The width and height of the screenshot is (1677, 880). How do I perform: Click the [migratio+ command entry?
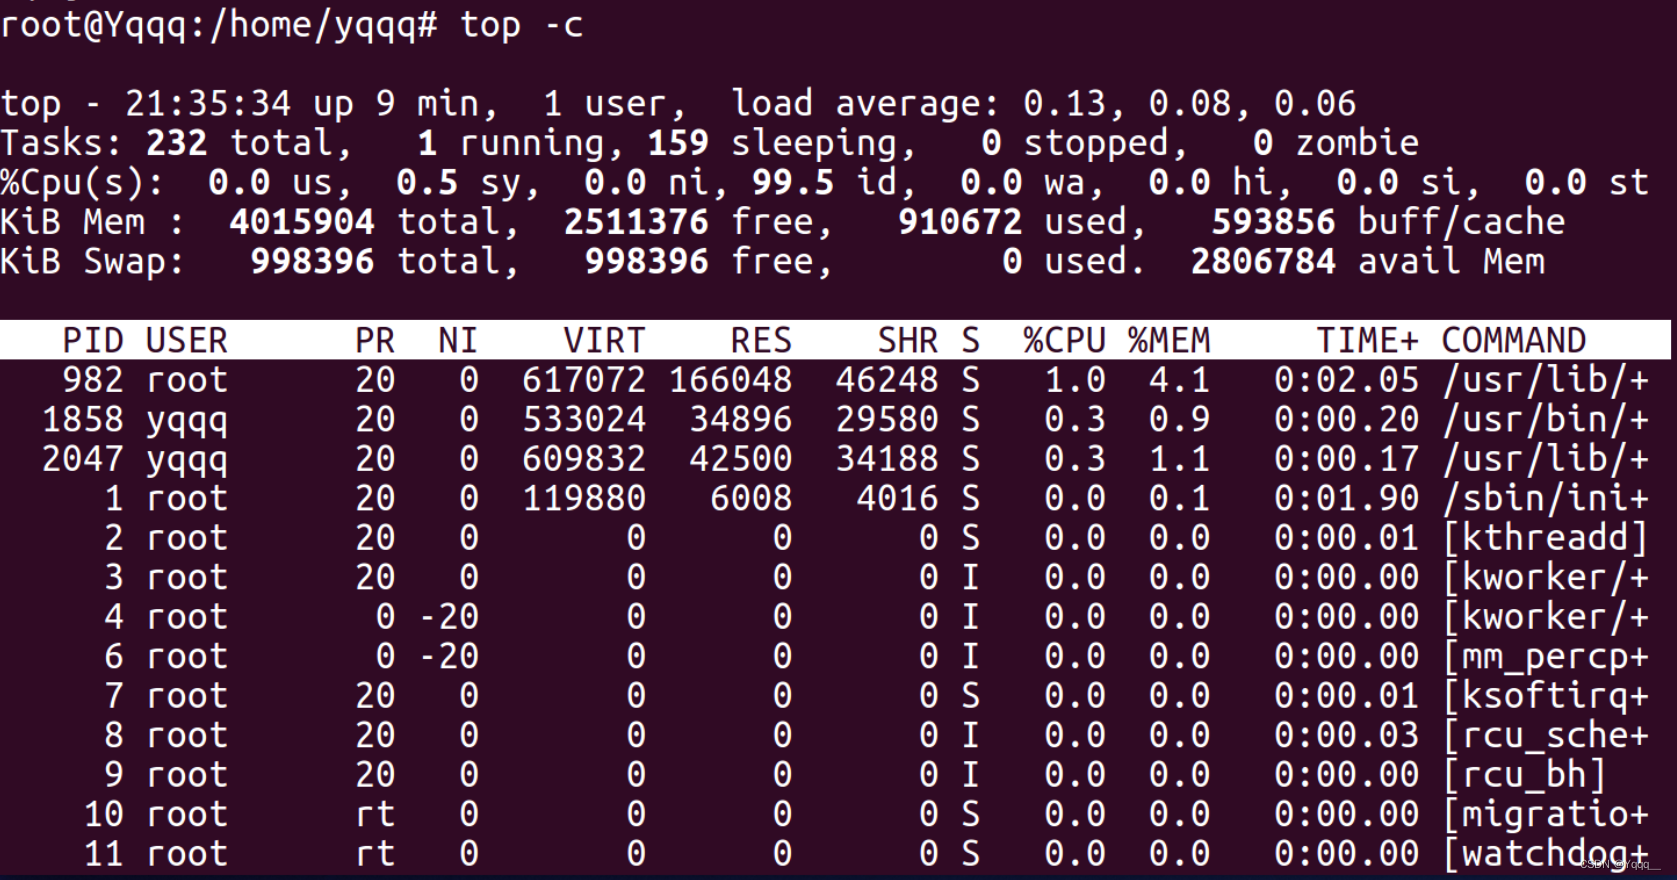(x=1545, y=815)
